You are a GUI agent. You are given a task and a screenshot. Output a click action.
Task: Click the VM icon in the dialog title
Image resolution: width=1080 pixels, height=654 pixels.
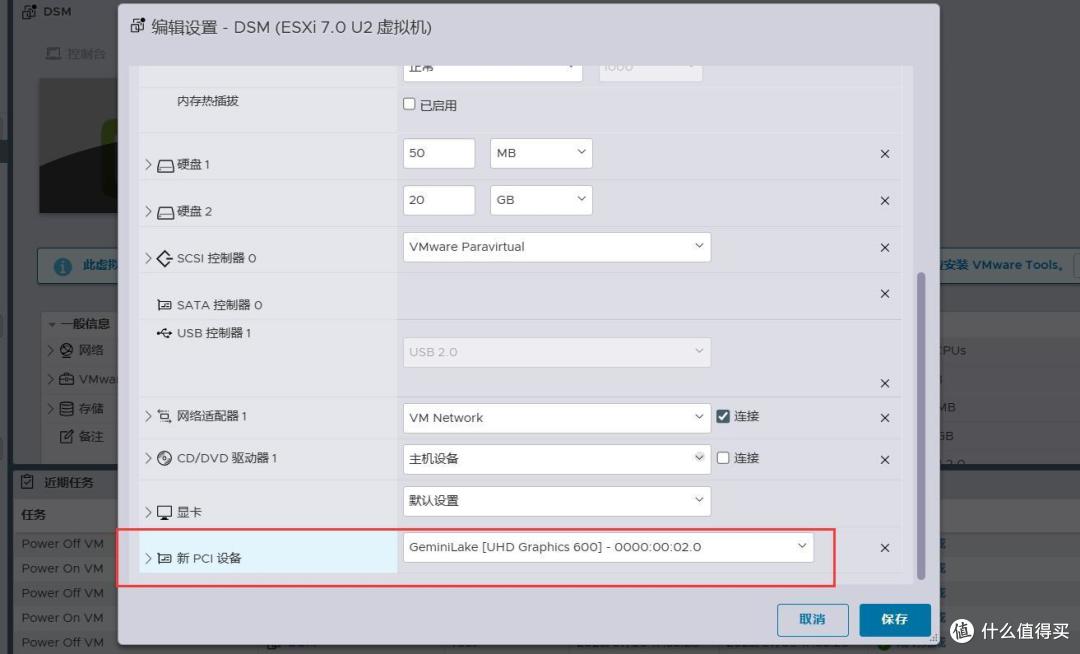(x=138, y=25)
